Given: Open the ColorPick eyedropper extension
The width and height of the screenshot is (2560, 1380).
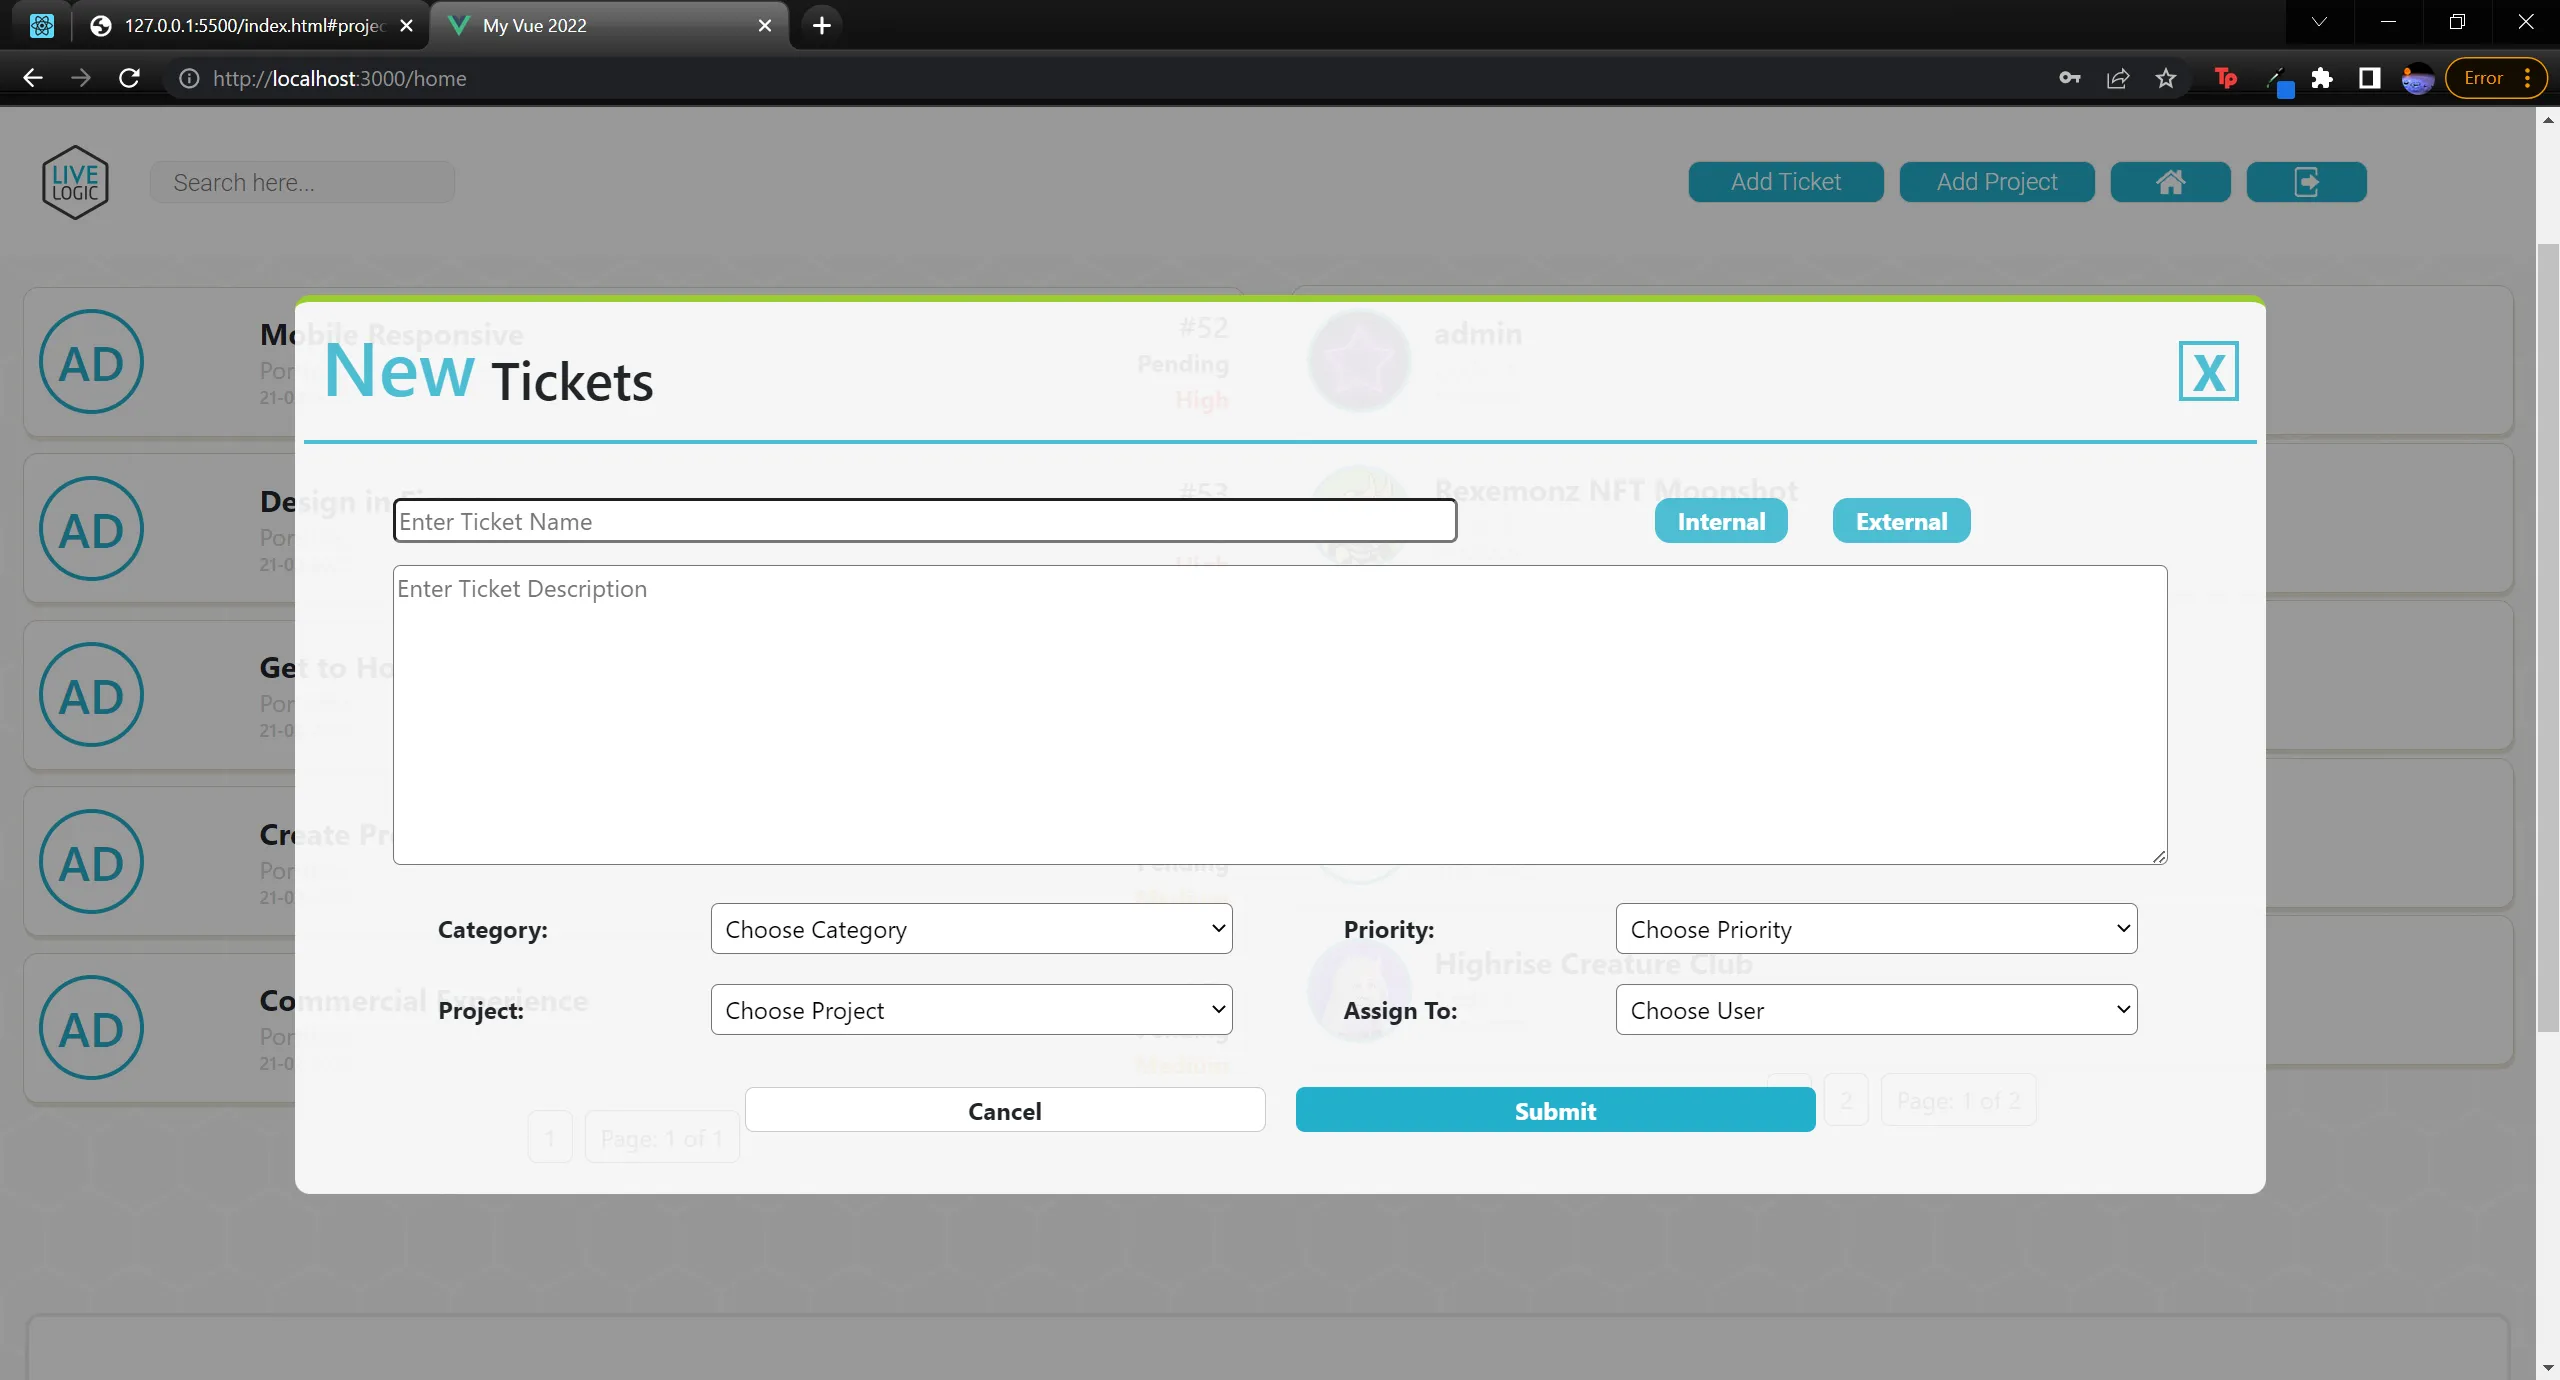Looking at the screenshot, I should pyautogui.click(x=2279, y=78).
